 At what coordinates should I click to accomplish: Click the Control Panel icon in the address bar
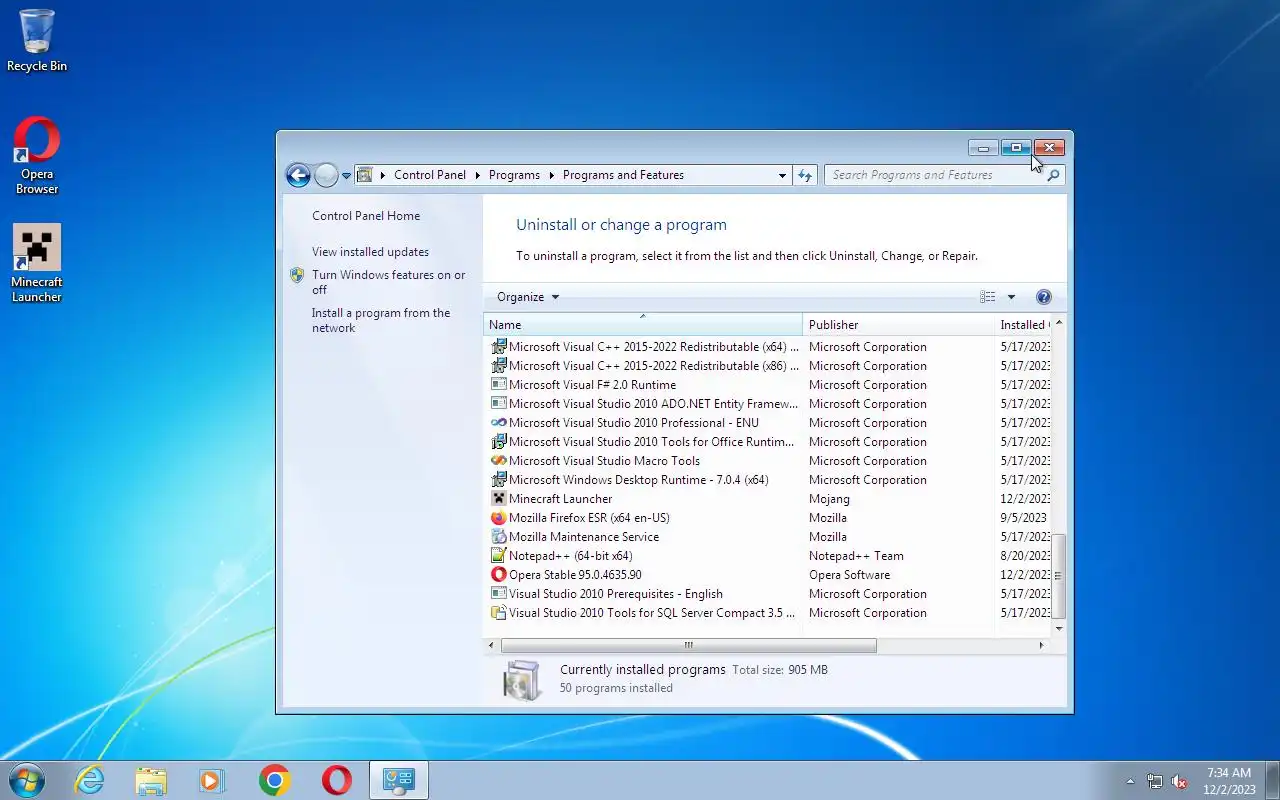(x=365, y=175)
